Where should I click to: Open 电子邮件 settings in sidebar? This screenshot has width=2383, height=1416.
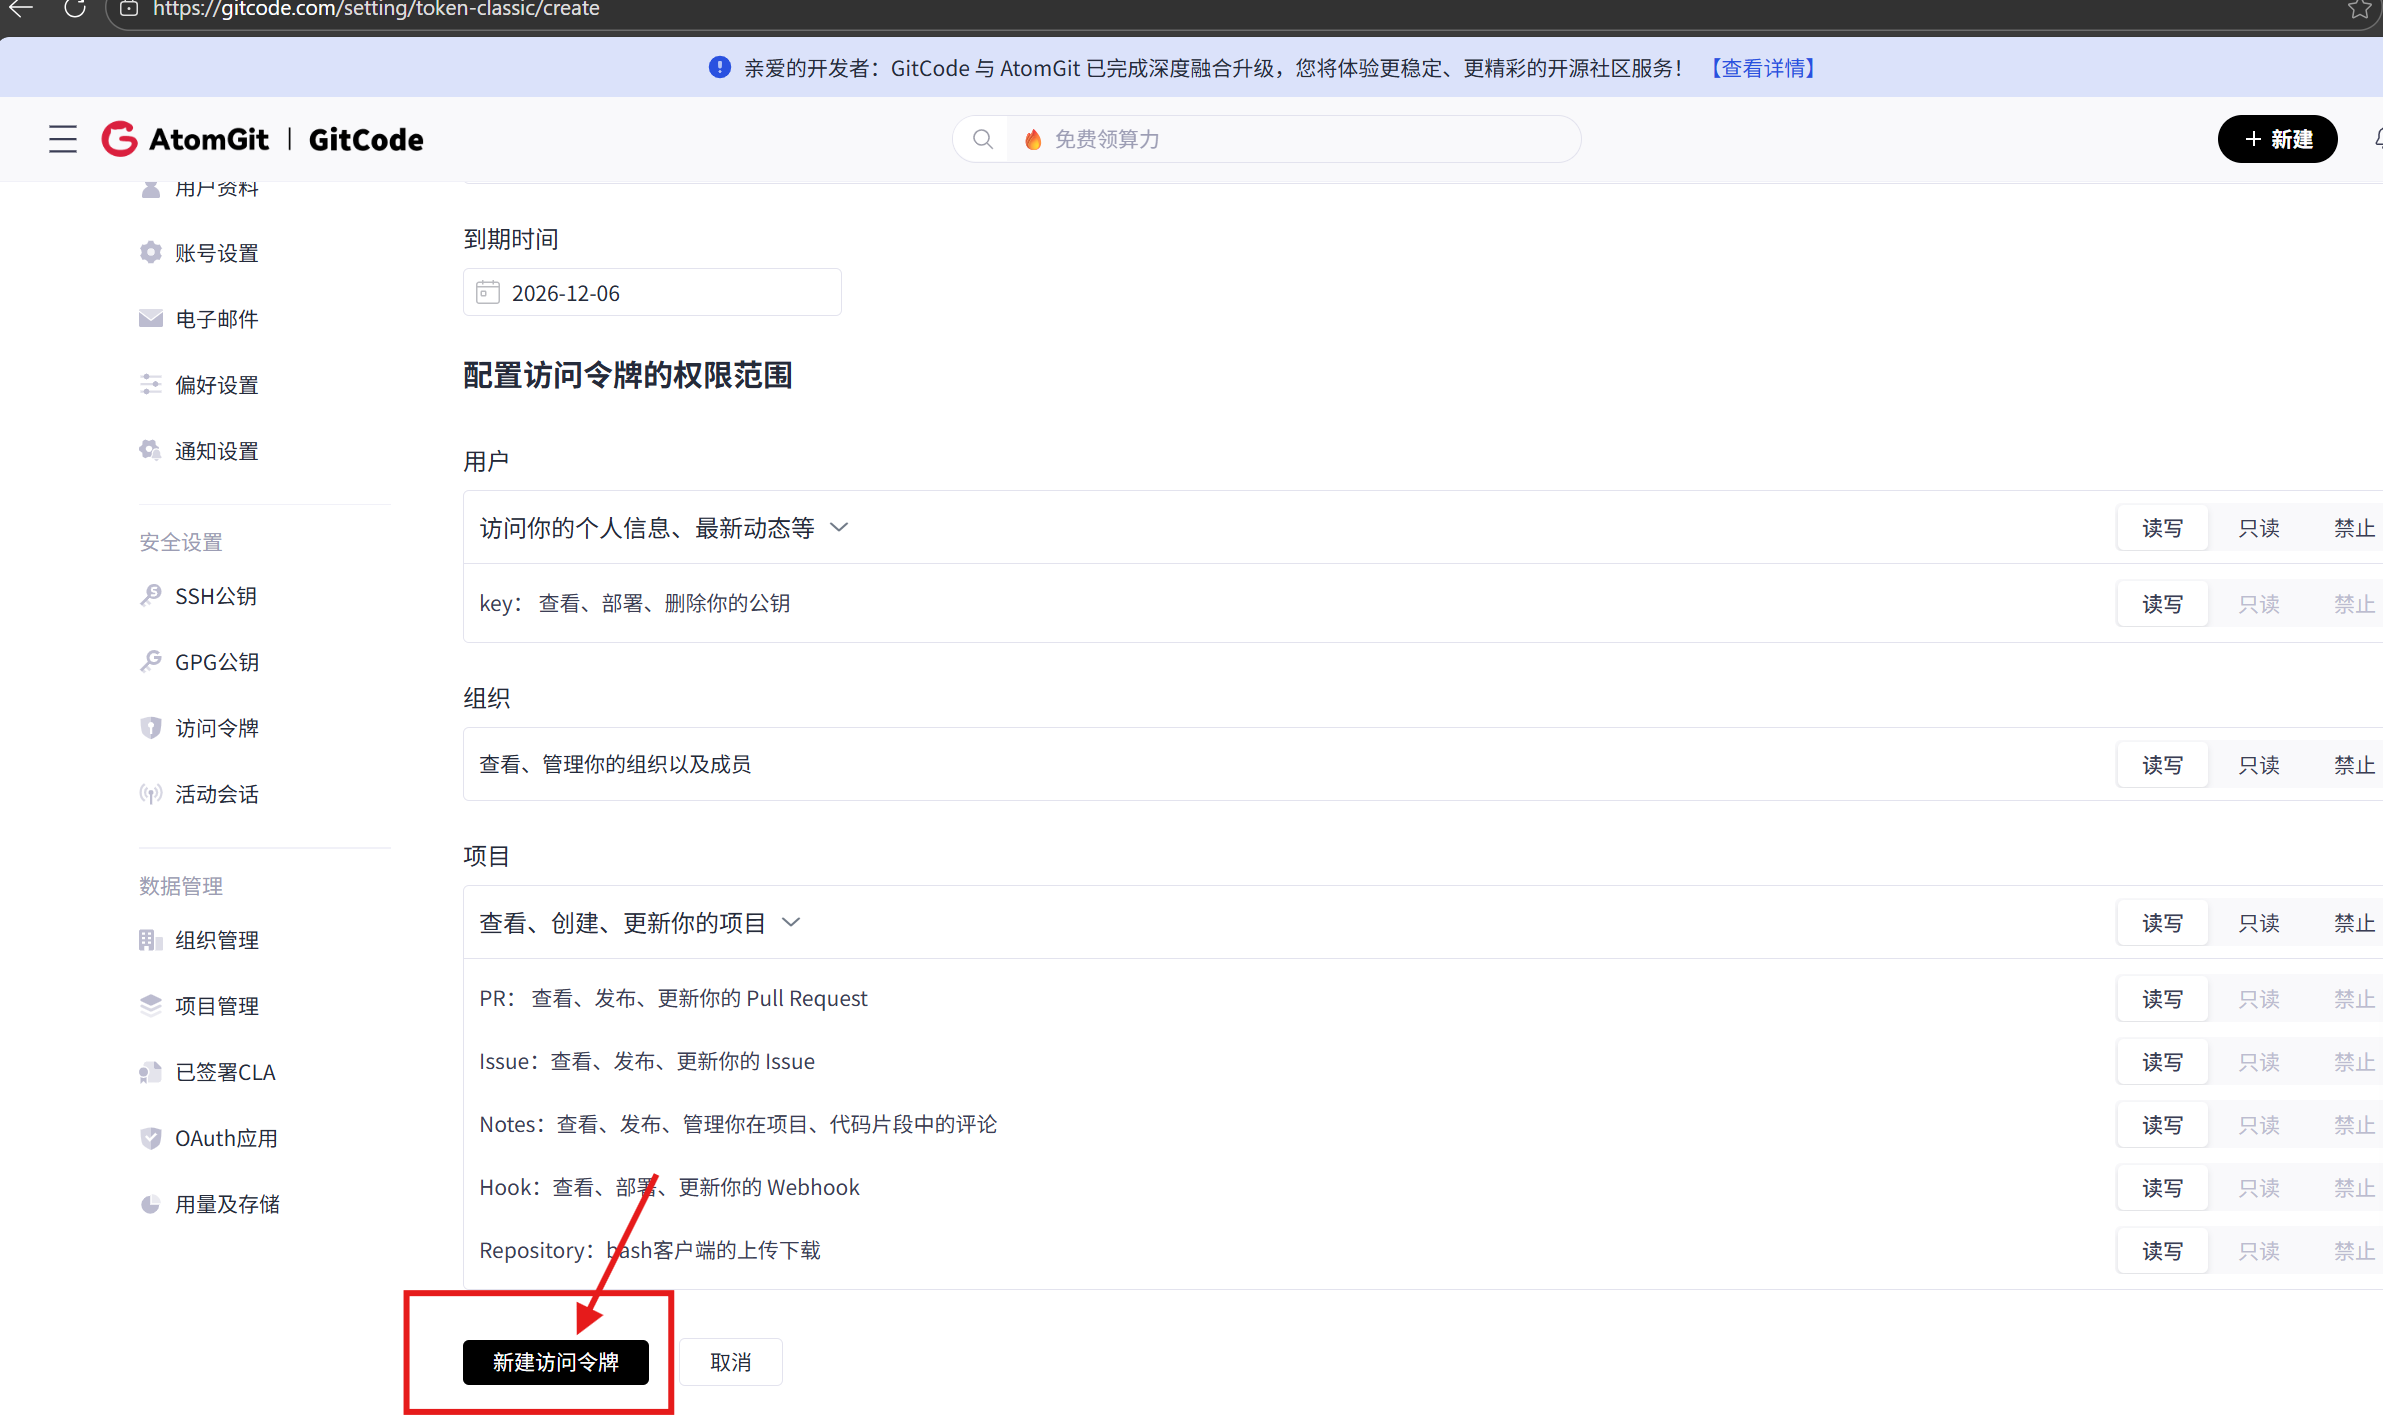point(216,319)
